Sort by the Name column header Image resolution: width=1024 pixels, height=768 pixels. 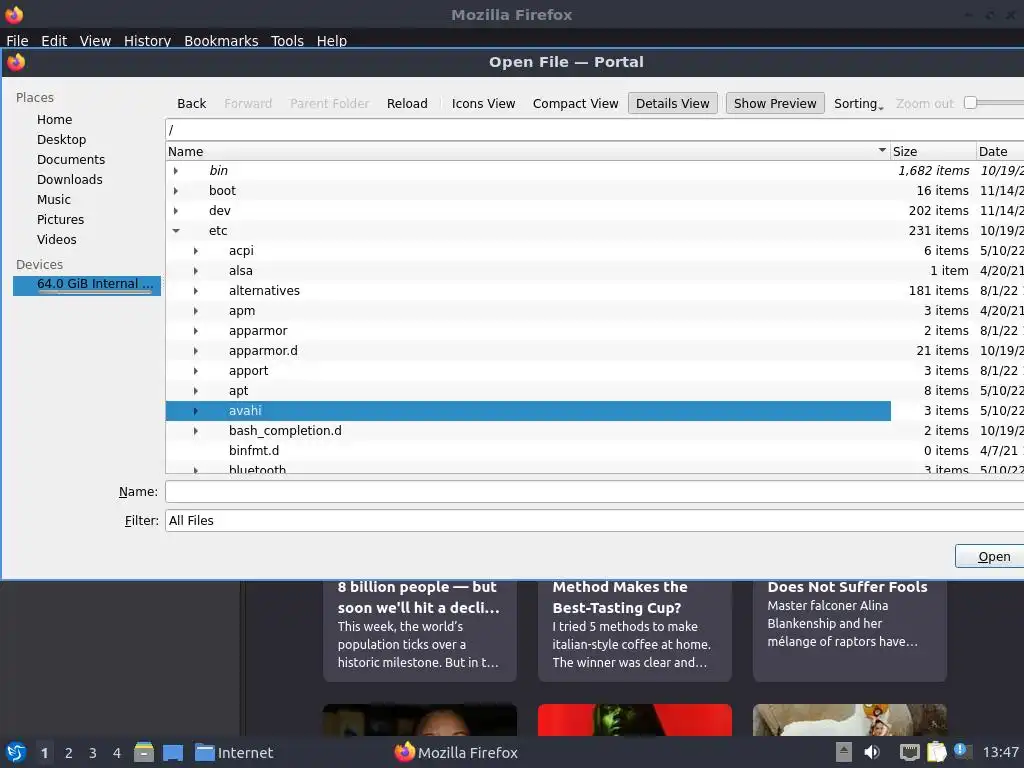click(528, 152)
